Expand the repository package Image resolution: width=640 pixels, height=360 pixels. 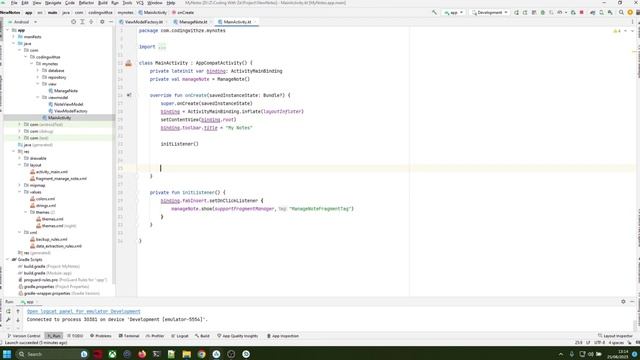38,77
